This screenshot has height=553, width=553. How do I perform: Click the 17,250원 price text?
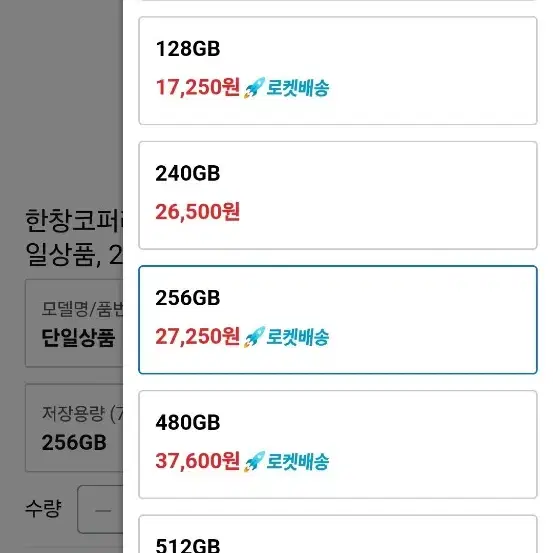coord(198,87)
